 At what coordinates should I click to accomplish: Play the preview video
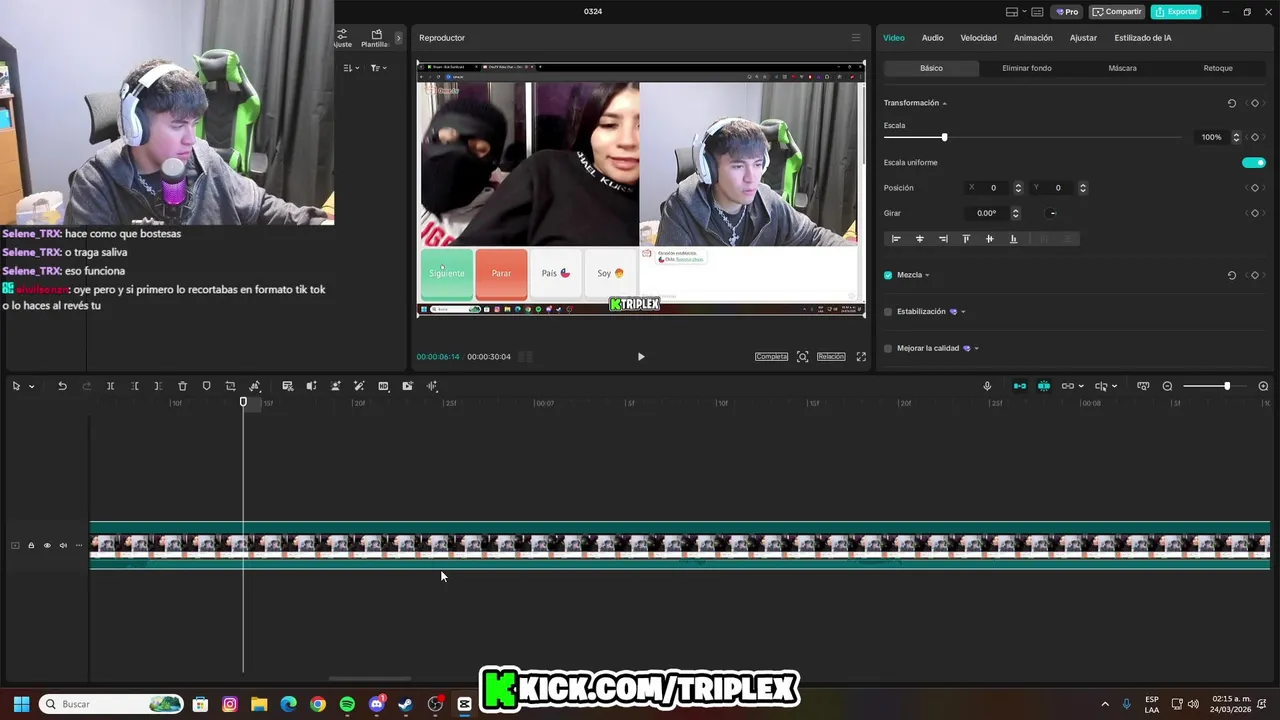coord(641,357)
